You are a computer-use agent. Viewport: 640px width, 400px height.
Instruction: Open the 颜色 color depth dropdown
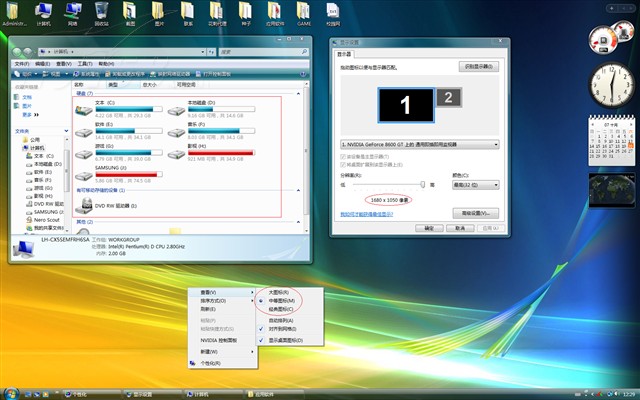point(476,185)
